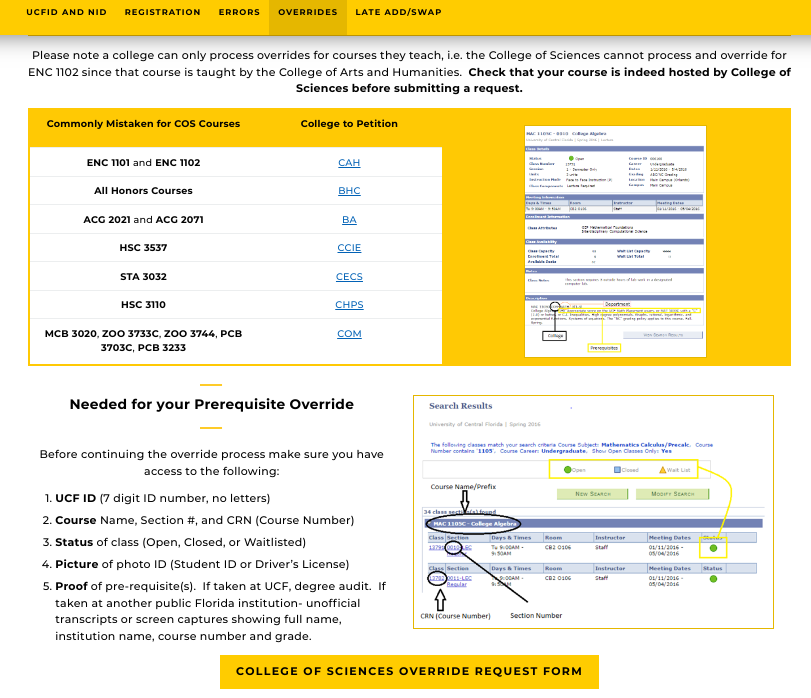Click the 'Commonly Mistaken for COS Courses' header

click(143, 124)
